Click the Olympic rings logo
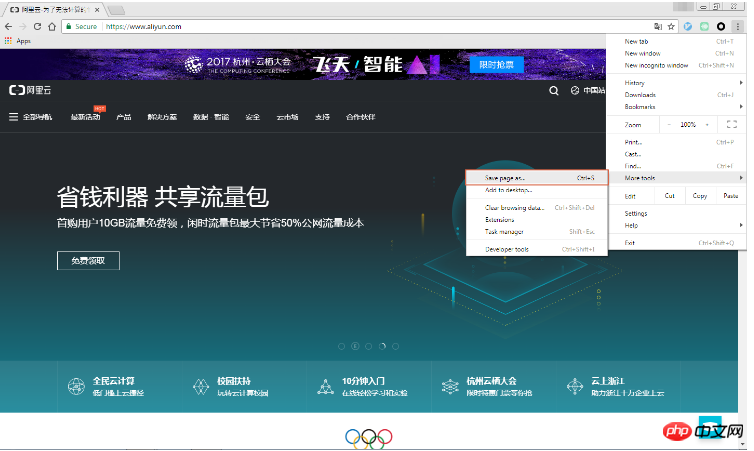 point(369,438)
